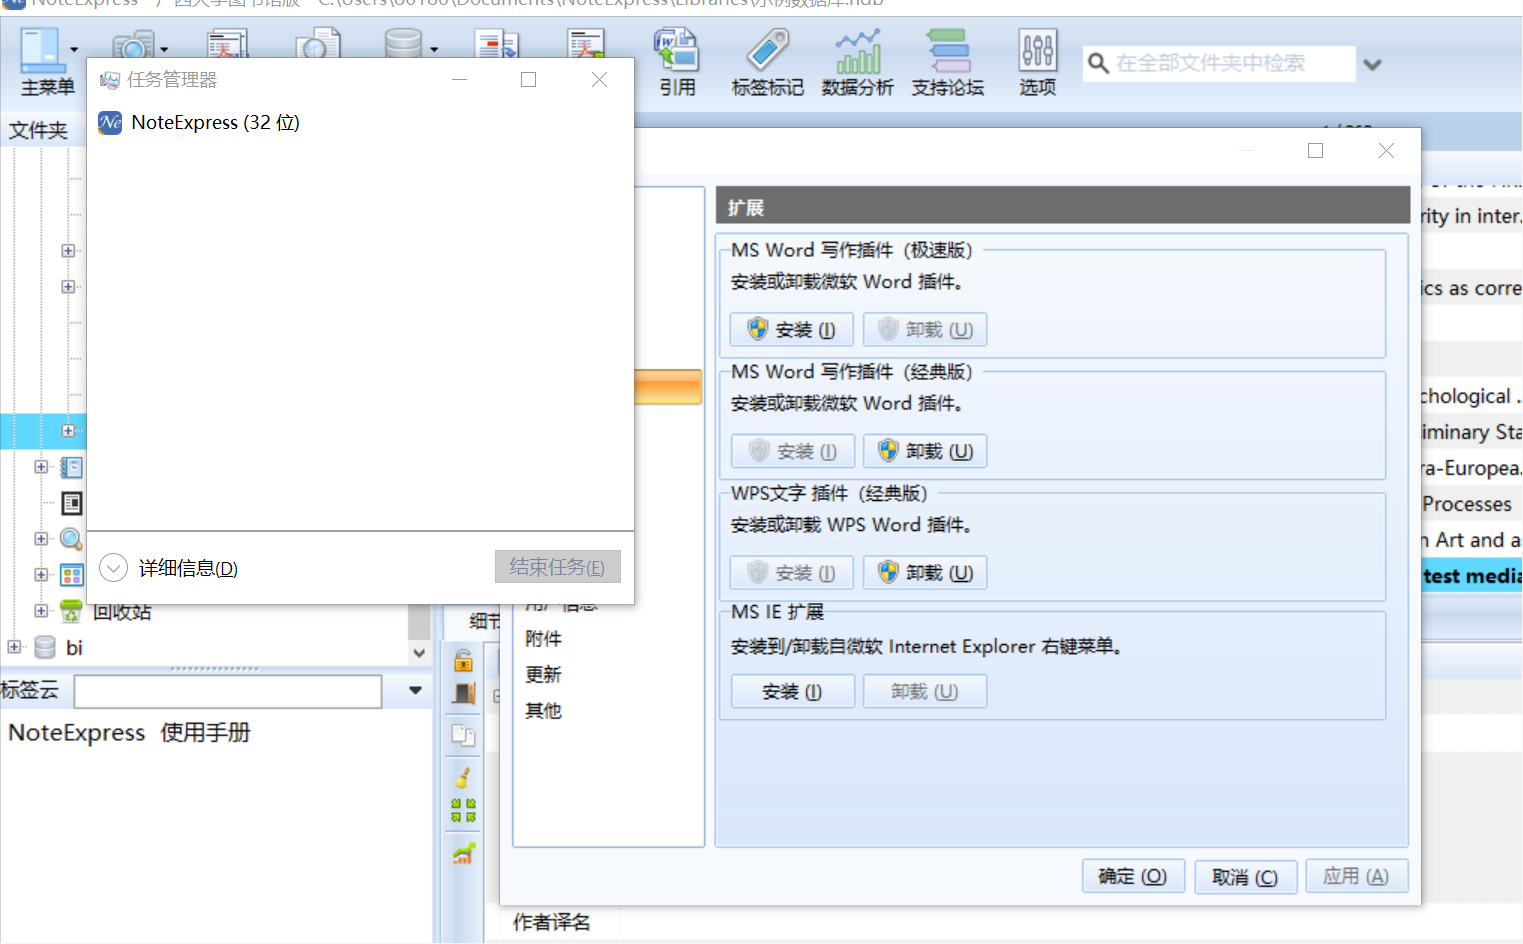Click the magnifier icon in the search box

coord(1098,63)
